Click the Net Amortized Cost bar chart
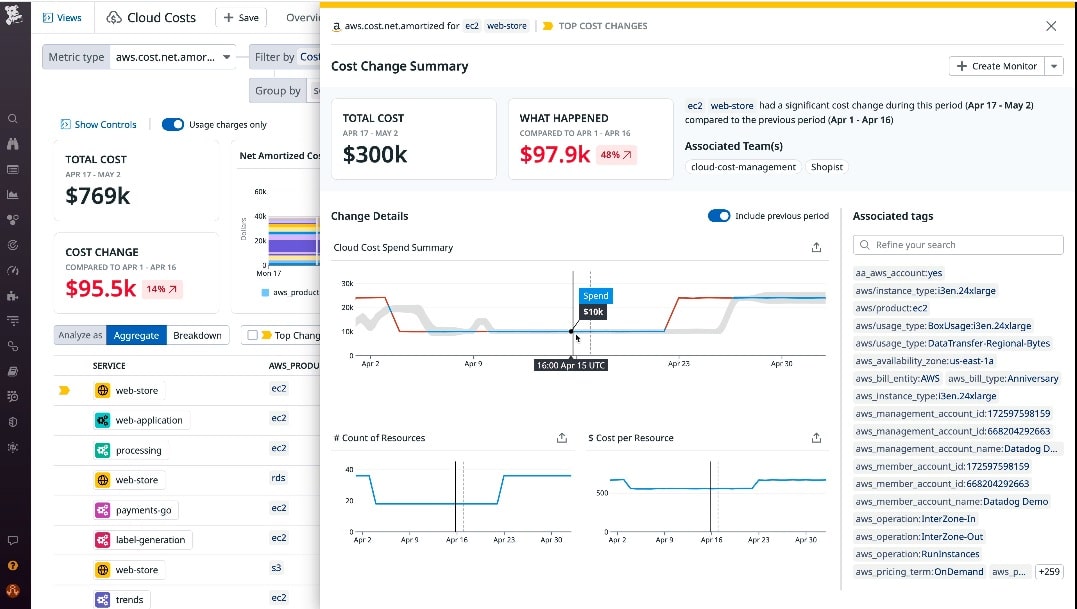 point(293,242)
